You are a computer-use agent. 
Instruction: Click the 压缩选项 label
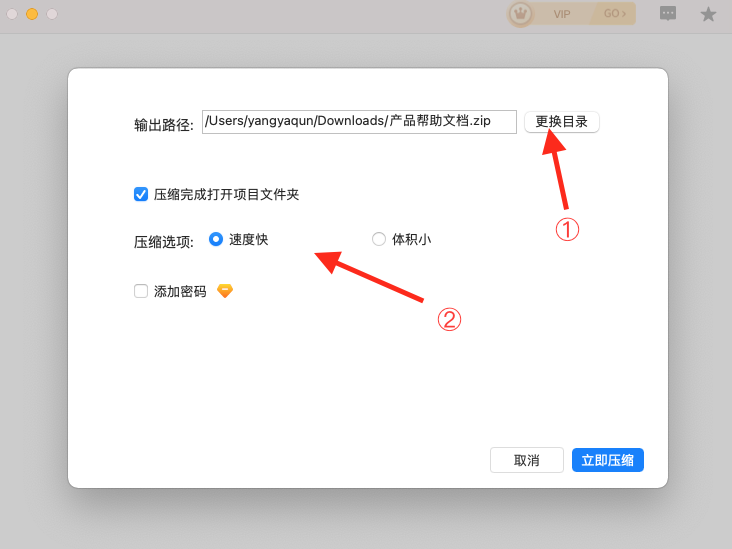(164, 242)
